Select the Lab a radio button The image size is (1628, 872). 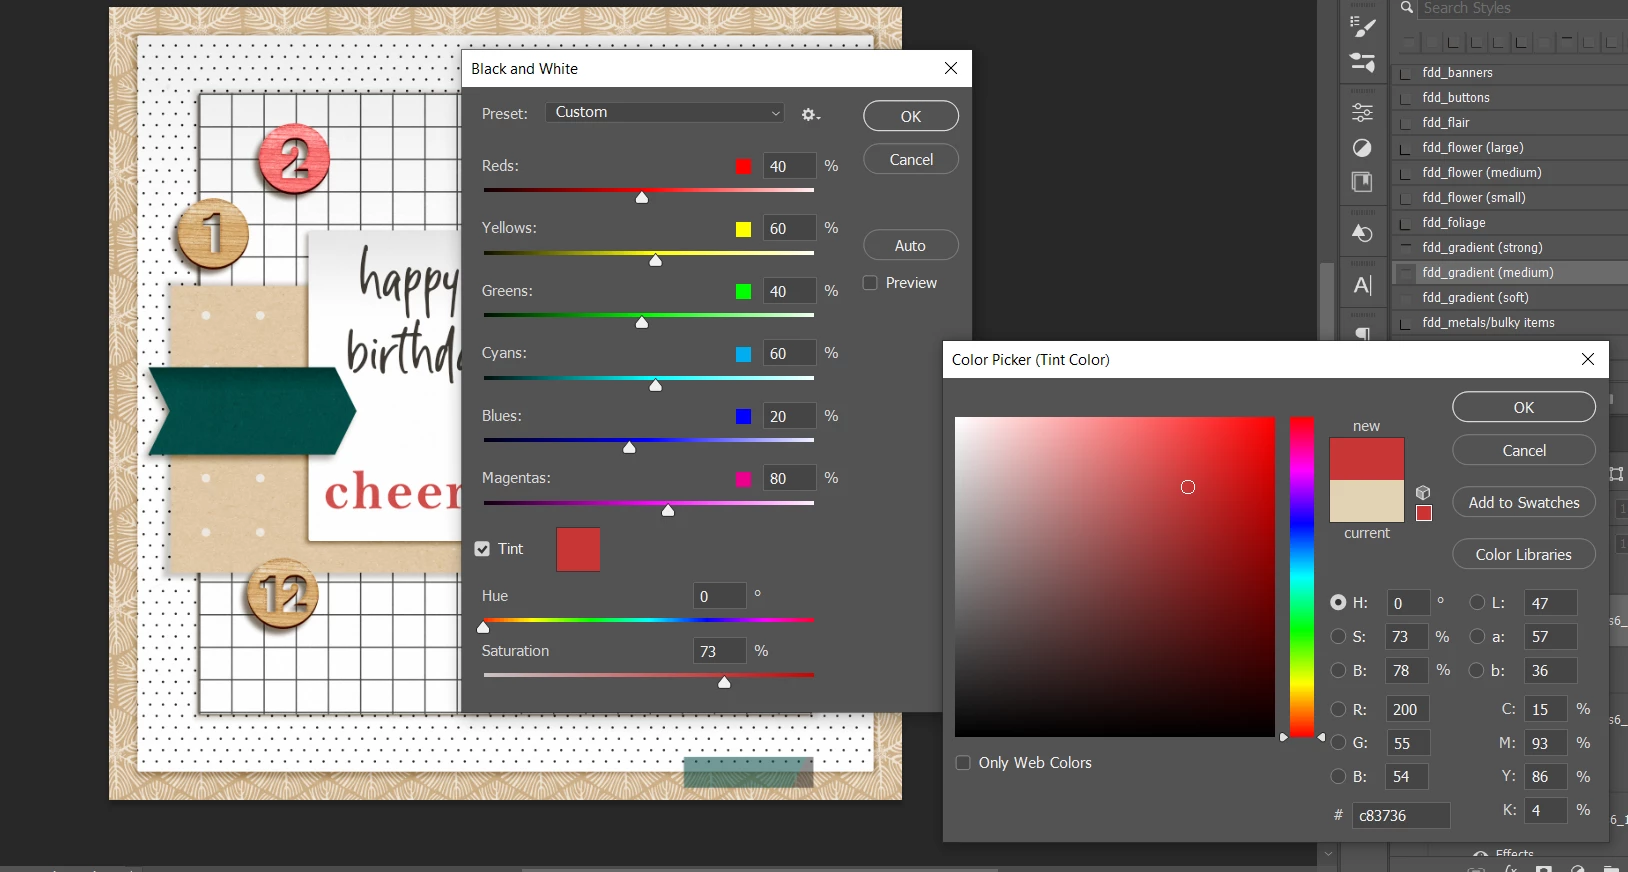tap(1477, 637)
